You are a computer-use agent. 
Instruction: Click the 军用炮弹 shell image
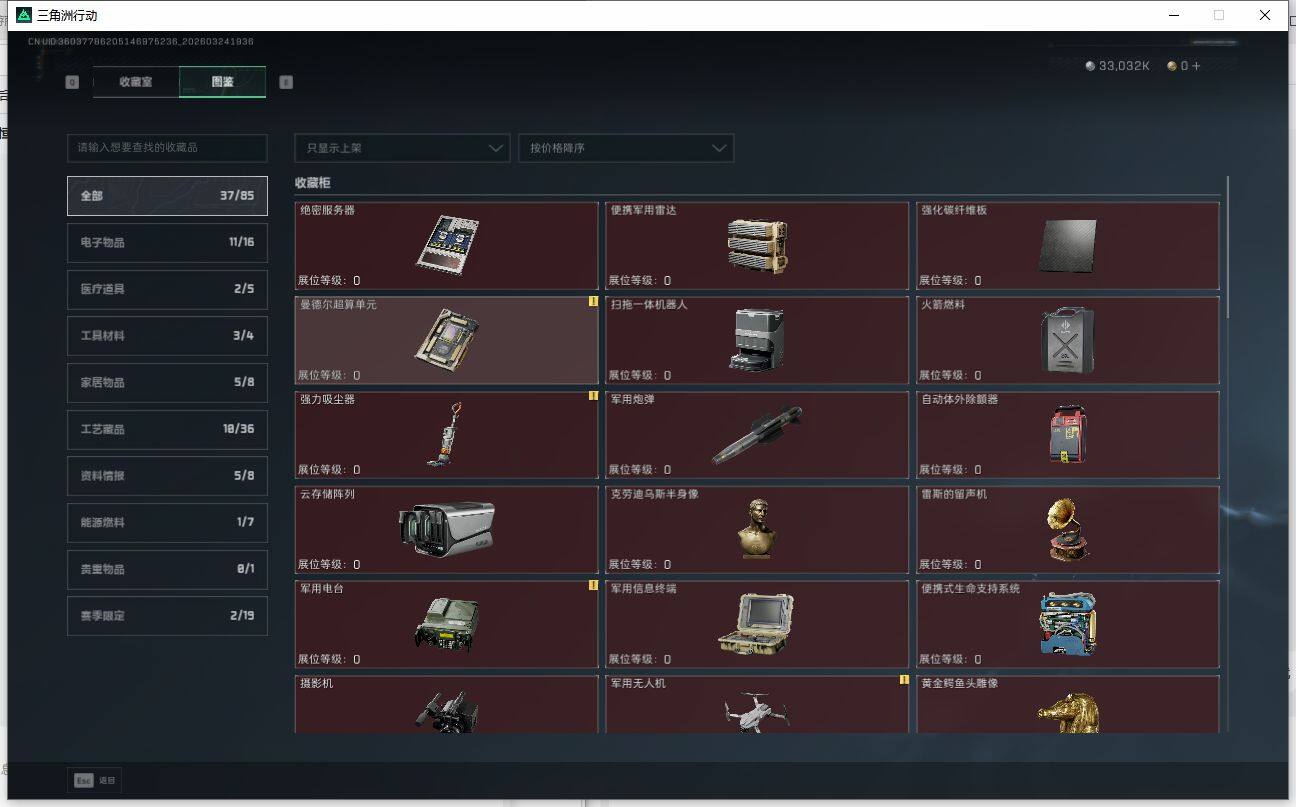pos(758,435)
